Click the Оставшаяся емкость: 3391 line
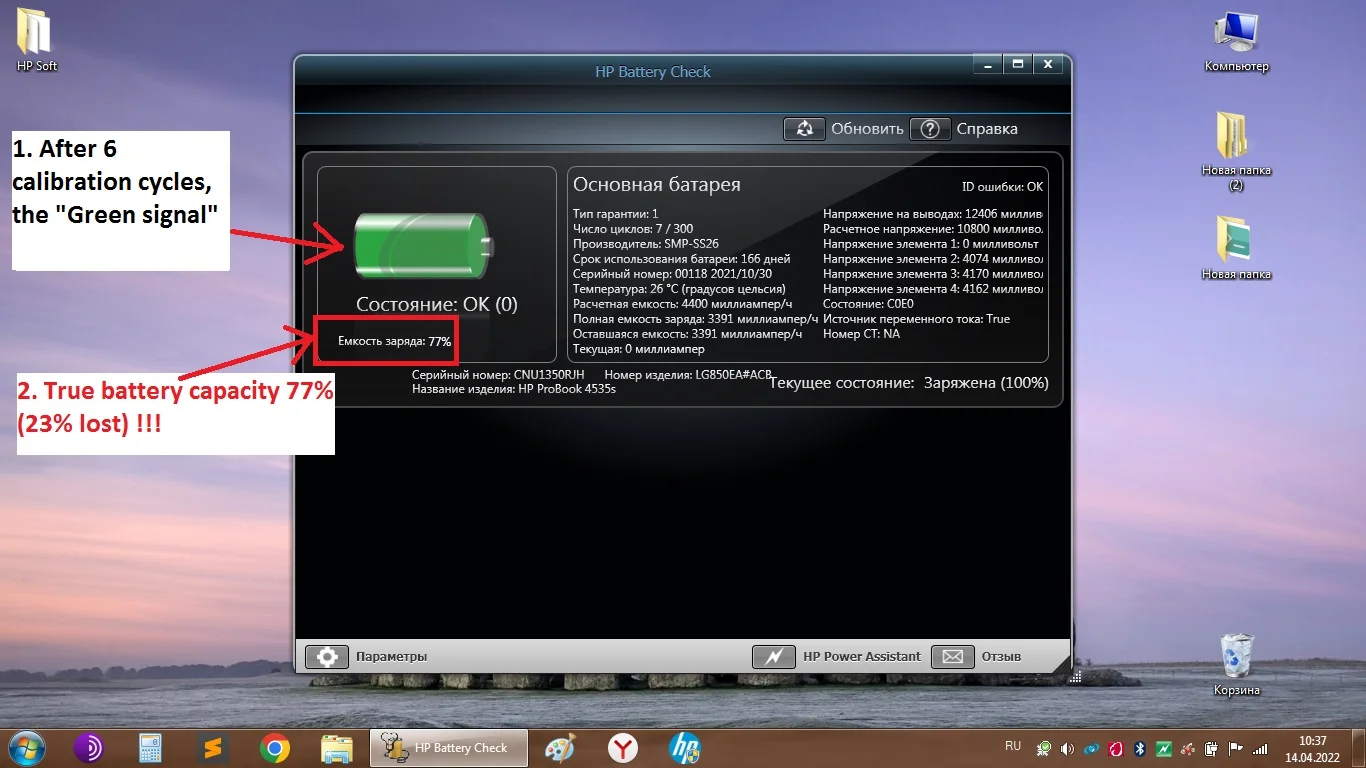This screenshot has width=1366, height=768. point(688,334)
